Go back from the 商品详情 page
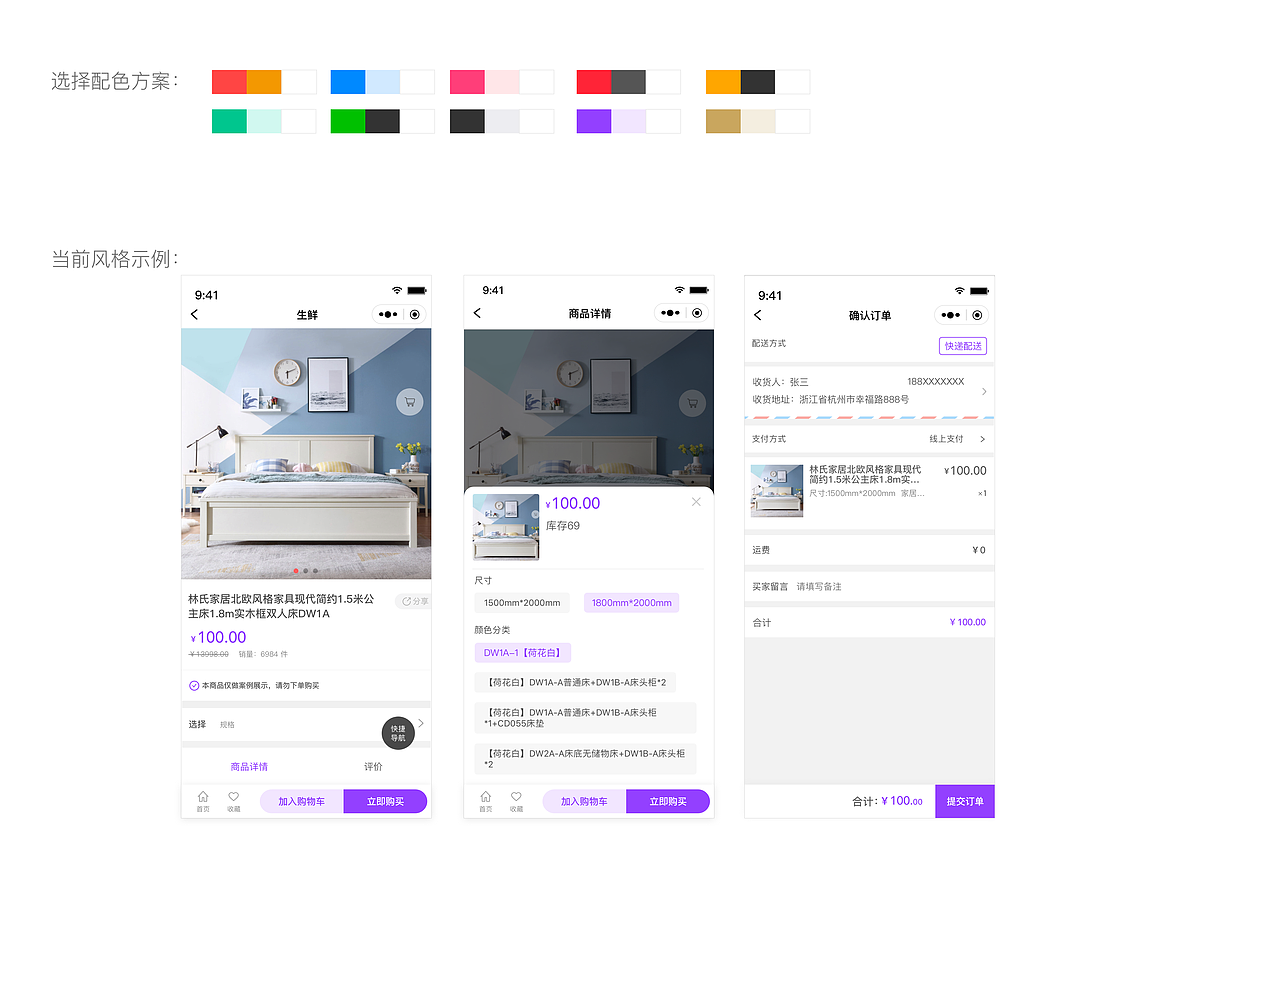 pos(477,313)
